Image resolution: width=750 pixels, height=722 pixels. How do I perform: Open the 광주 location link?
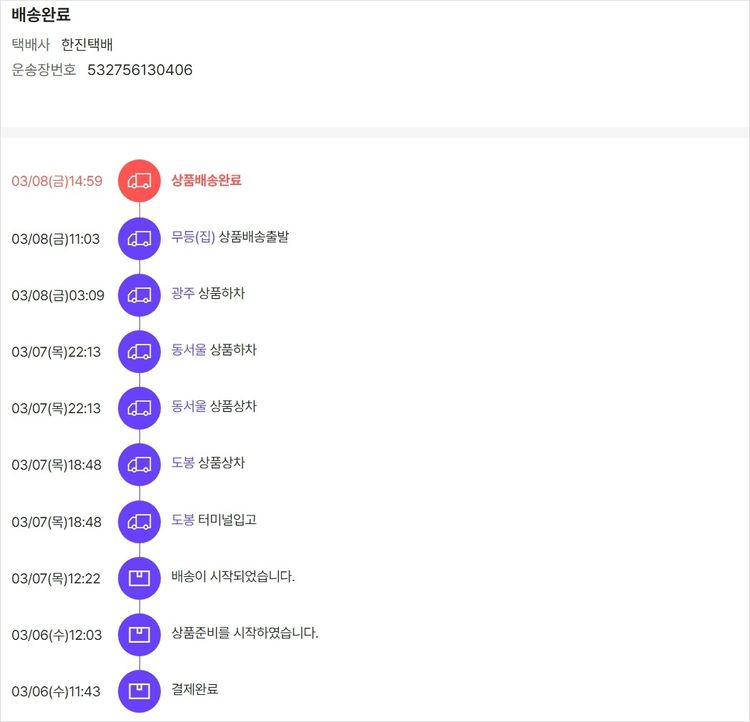point(183,293)
